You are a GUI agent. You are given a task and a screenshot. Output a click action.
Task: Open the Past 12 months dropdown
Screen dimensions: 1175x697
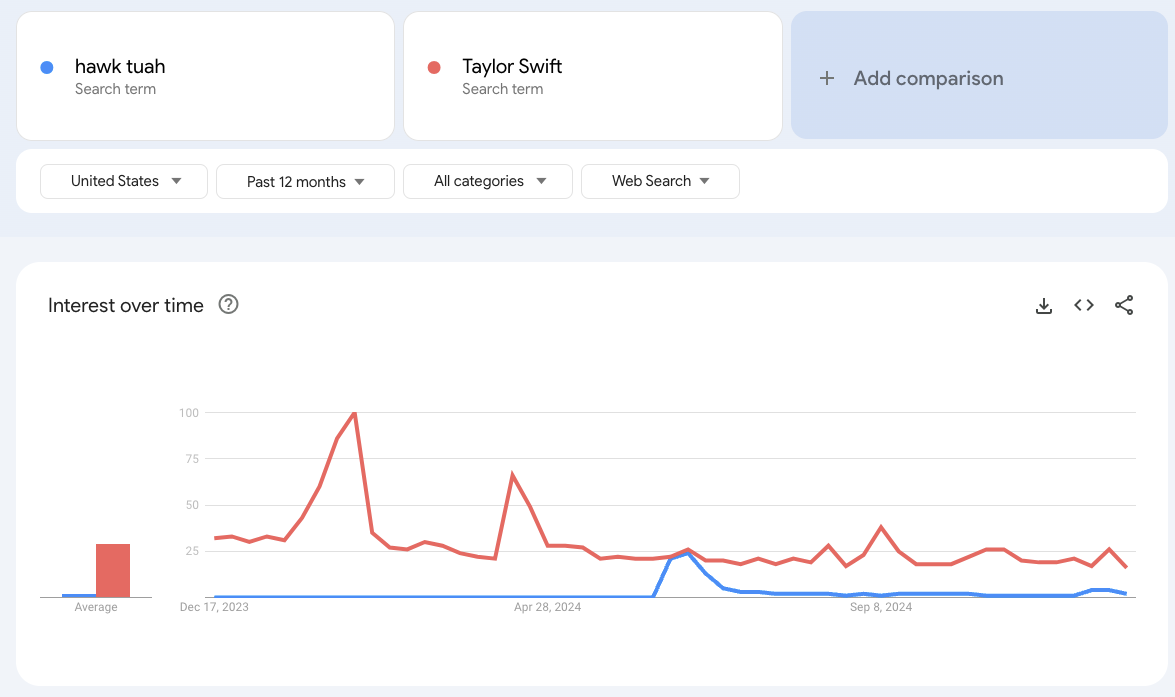305,181
